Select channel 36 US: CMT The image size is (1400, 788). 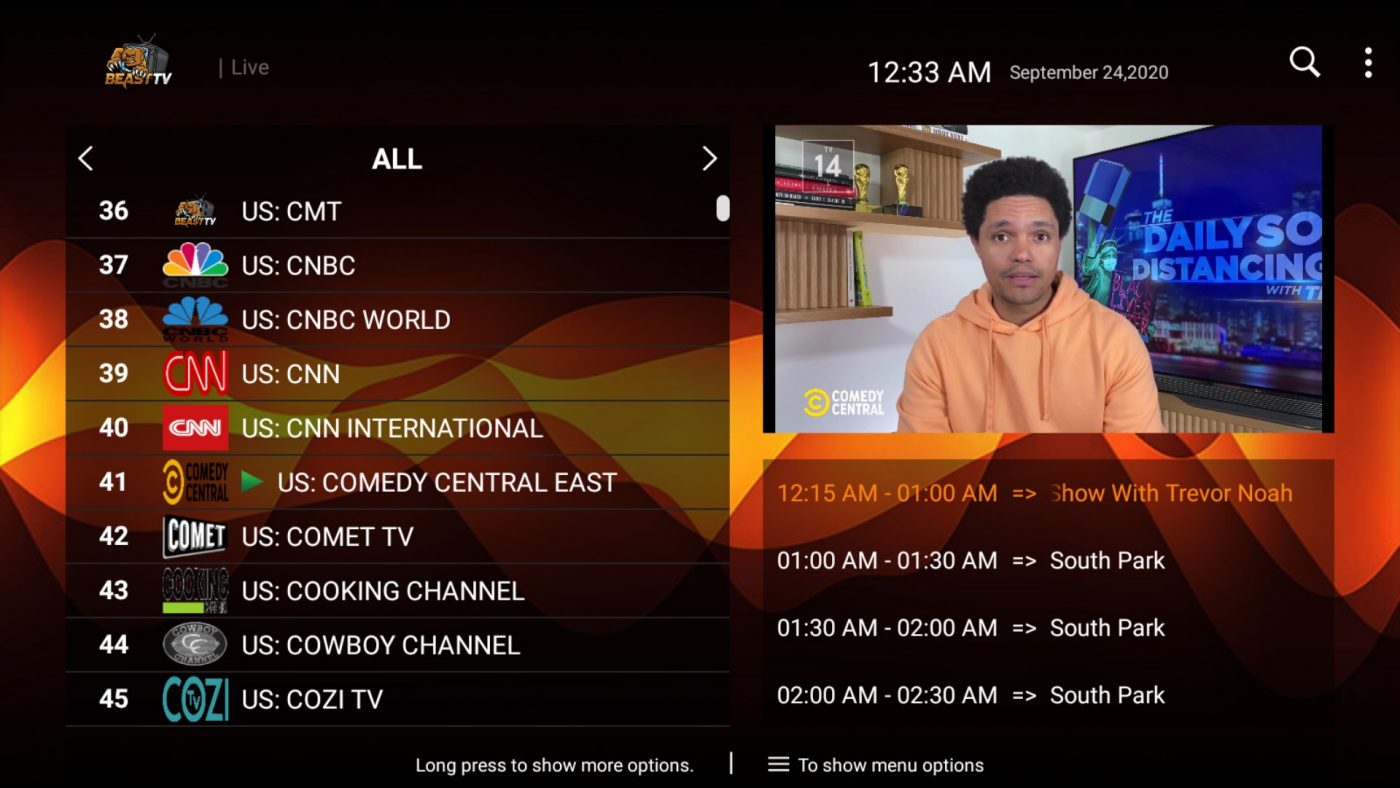(291, 211)
